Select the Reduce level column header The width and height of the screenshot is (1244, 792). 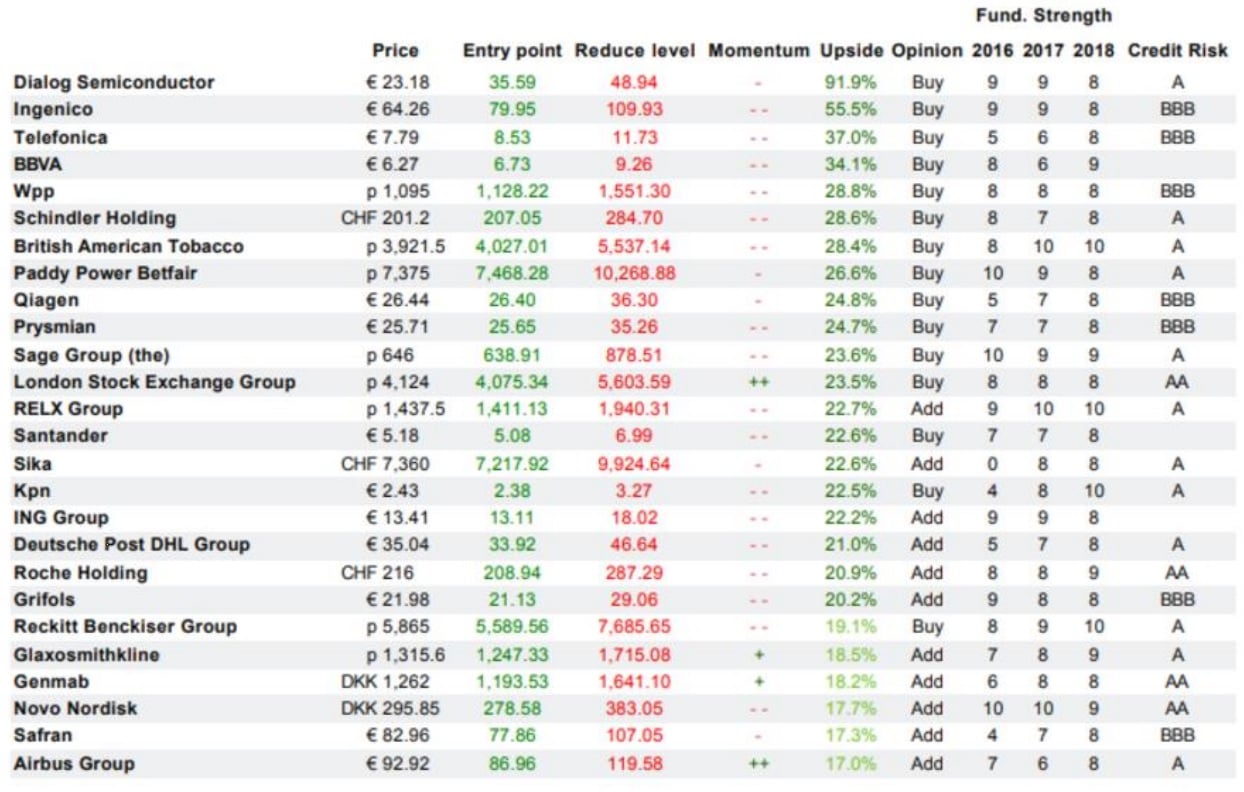pyautogui.click(x=634, y=51)
